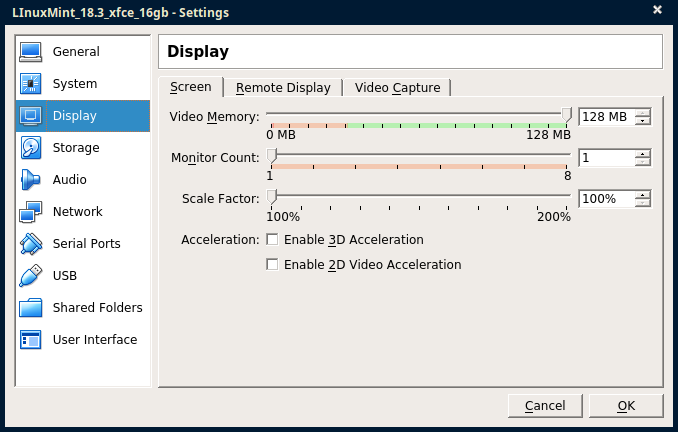Screen dimensions: 678x432
Task: Open the USB settings label
Action: pos(65,276)
